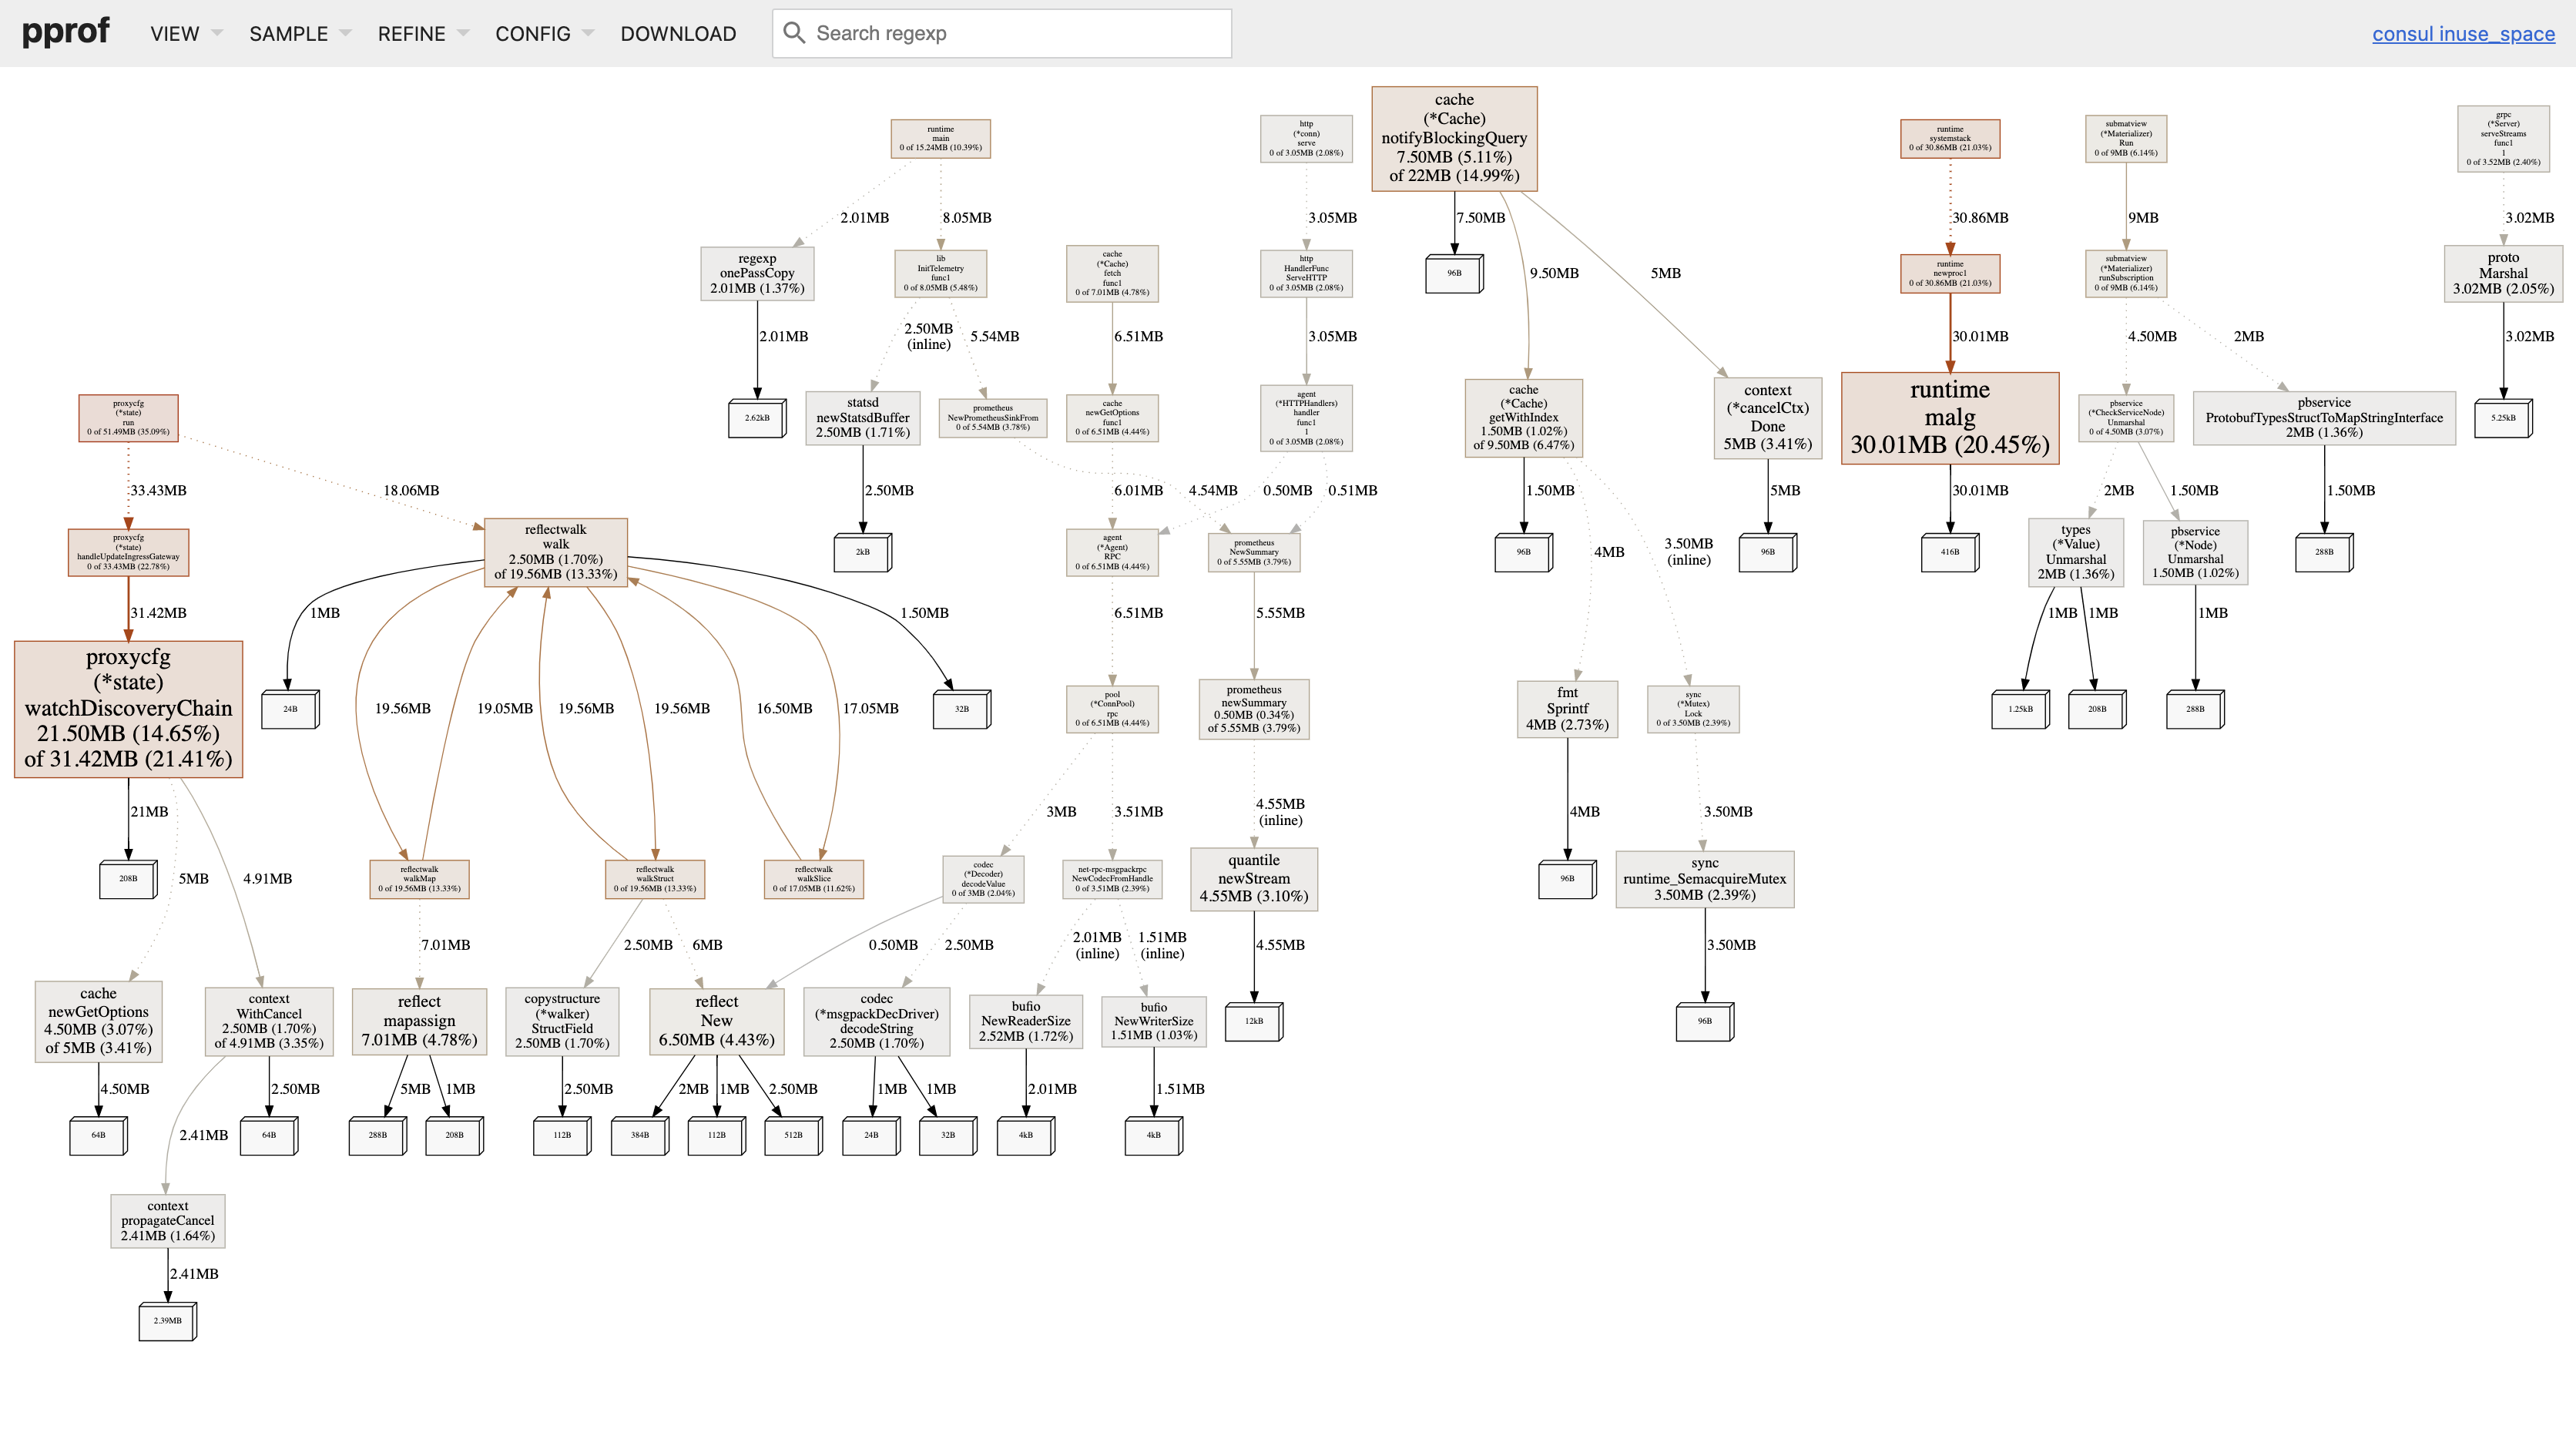The height and width of the screenshot is (1449, 2576).
Task: Open the CONFIG menu
Action: coord(544,34)
